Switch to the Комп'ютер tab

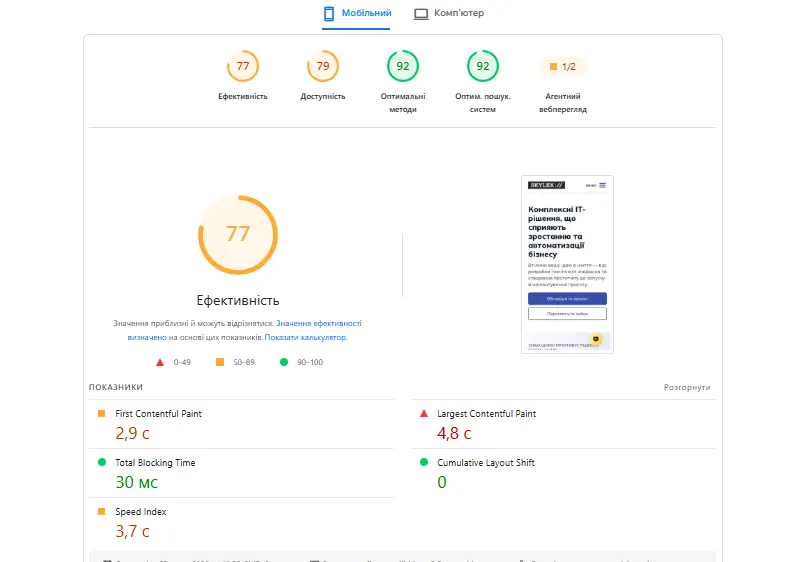[x=449, y=14]
